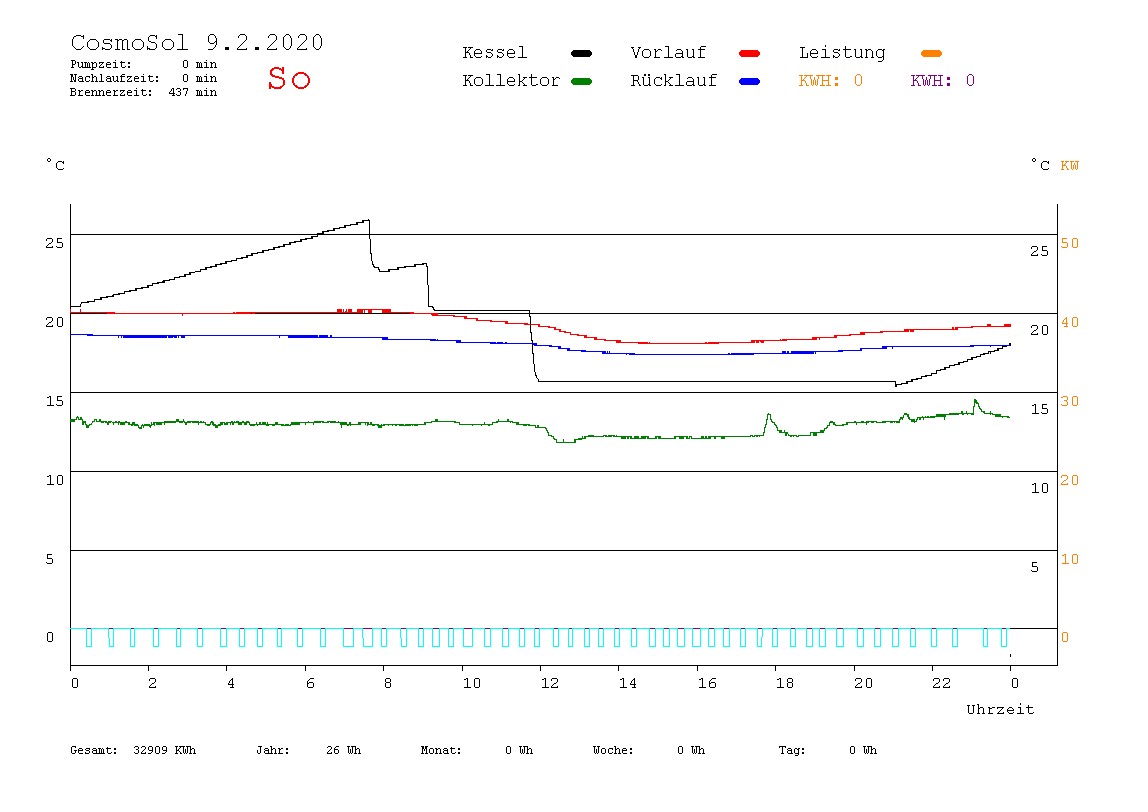Click the '8' hour tick on time axis
Image resolution: width=1148 pixels, height=812 pixels.
(x=387, y=683)
